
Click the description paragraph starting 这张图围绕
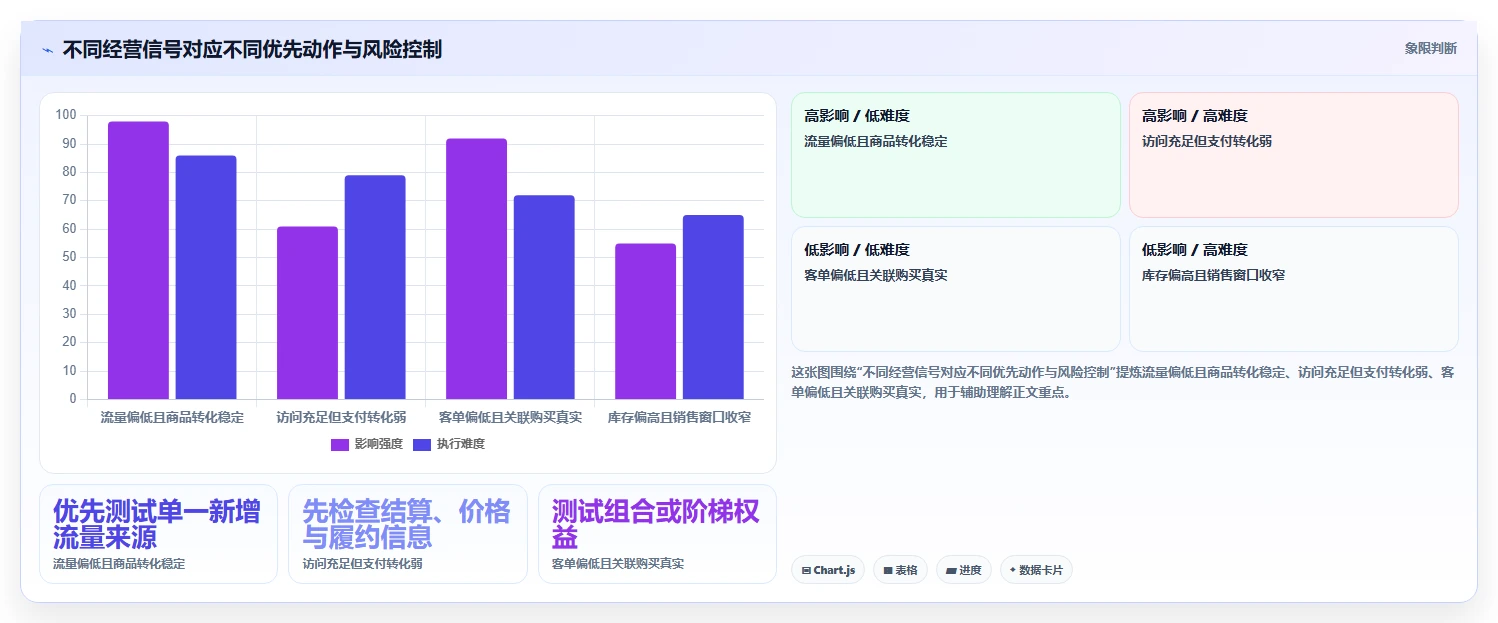(x=1123, y=382)
